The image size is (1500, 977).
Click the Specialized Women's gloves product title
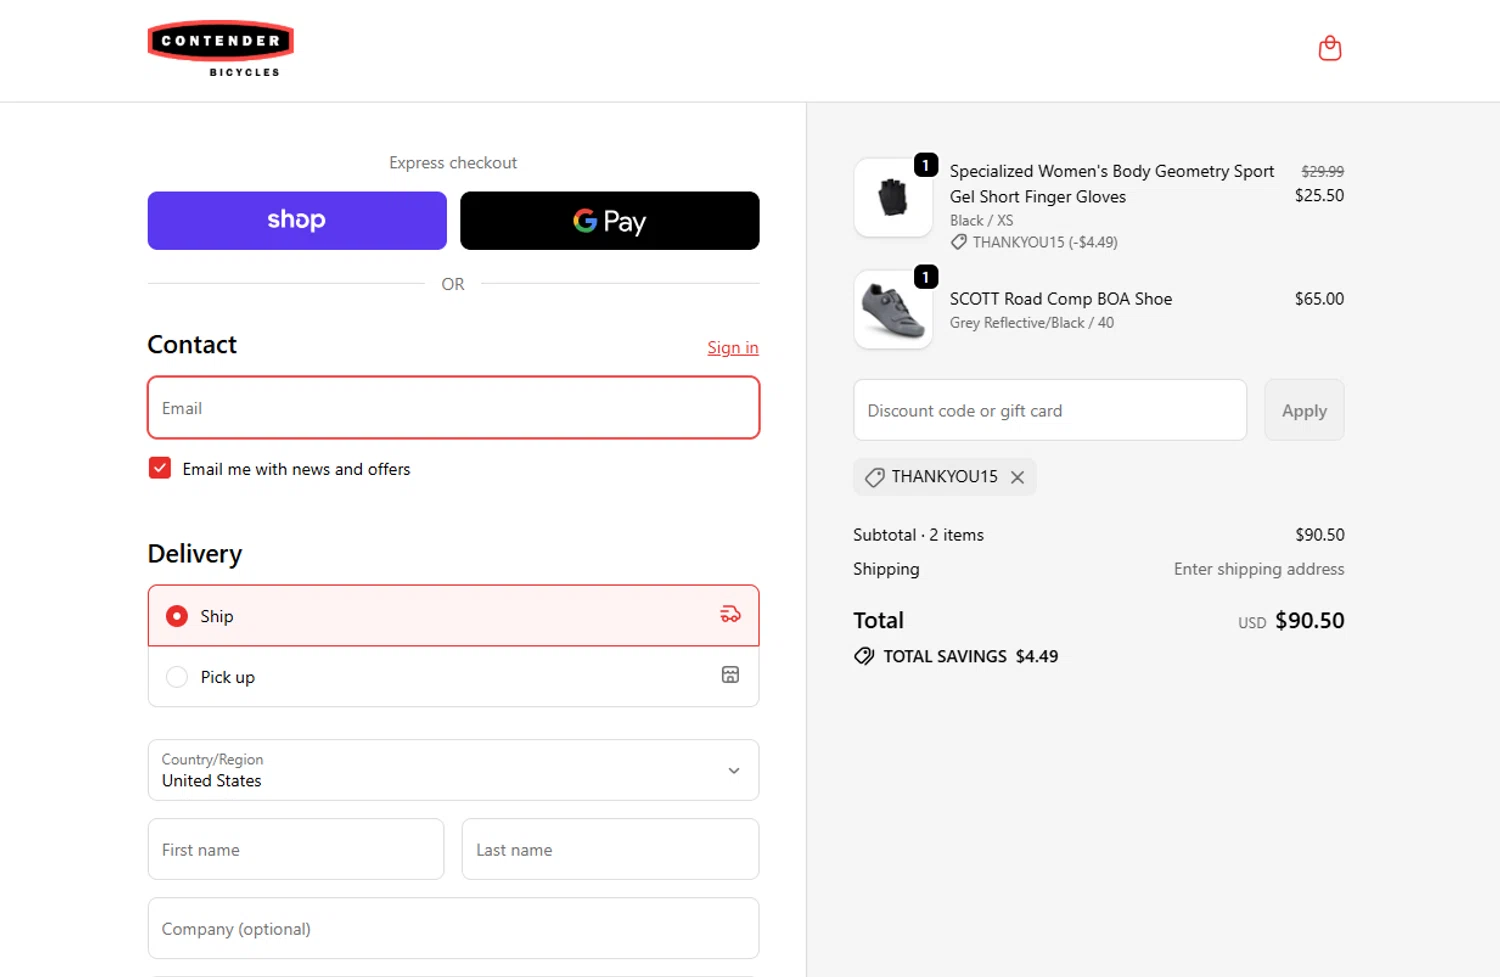tap(1111, 184)
